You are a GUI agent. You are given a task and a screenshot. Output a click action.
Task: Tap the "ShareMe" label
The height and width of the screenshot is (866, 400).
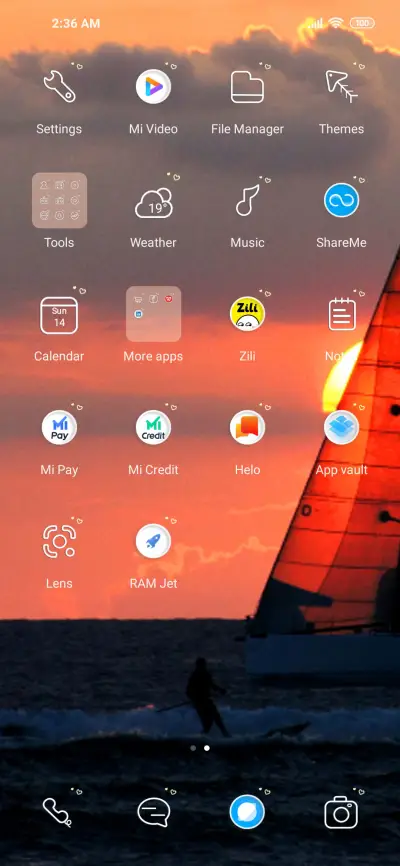[341, 242]
